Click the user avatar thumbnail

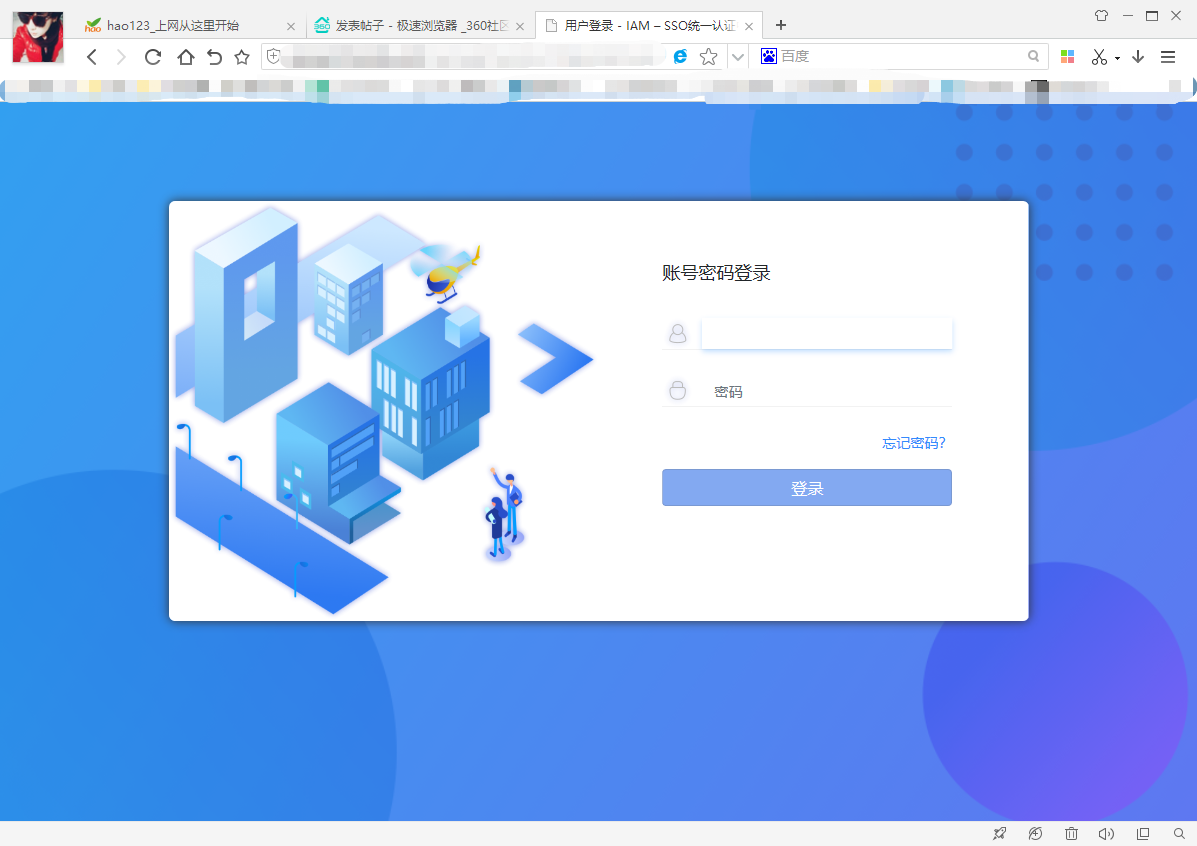[38, 37]
